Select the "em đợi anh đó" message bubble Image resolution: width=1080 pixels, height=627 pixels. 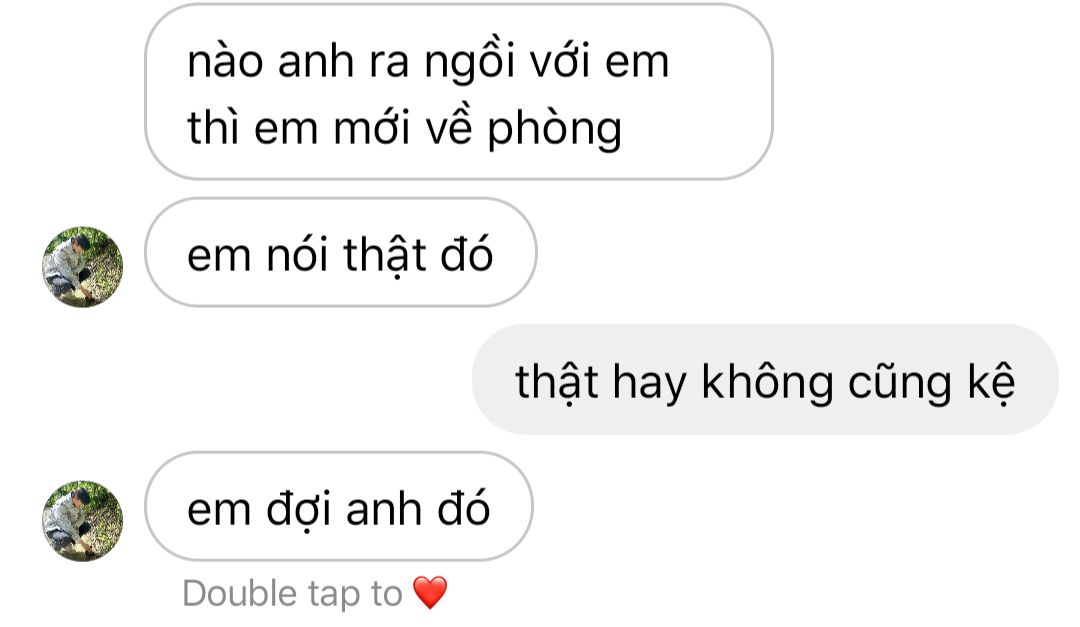[x=339, y=506]
